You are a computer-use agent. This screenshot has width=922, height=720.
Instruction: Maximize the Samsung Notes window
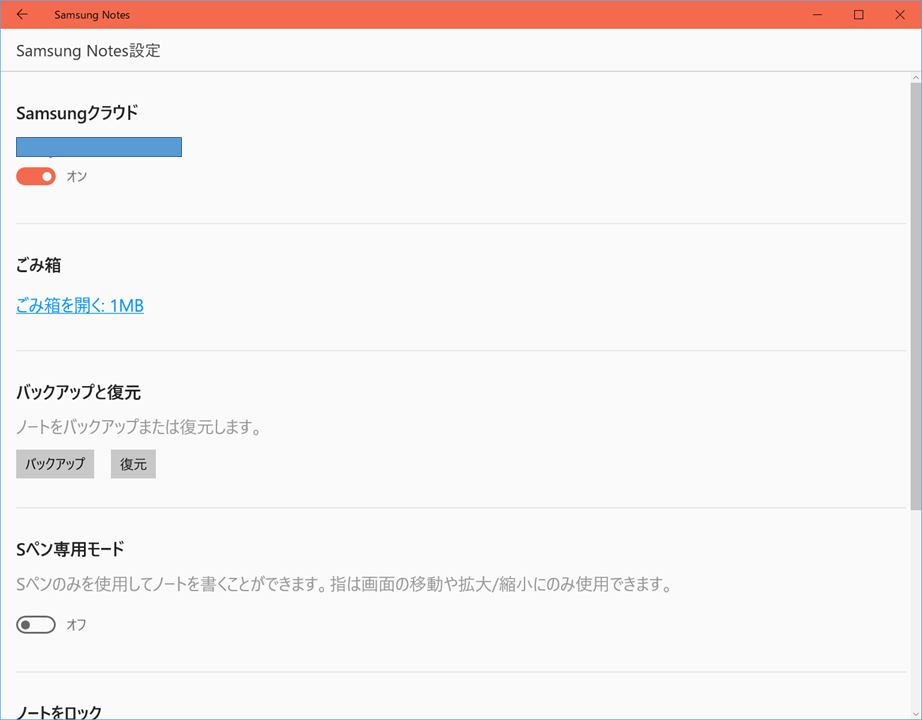pyautogui.click(x=858, y=15)
